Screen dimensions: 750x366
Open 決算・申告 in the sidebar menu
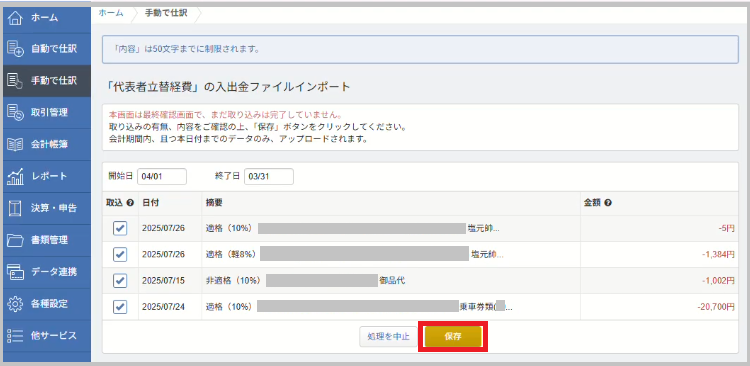click(x=47, y=208)
